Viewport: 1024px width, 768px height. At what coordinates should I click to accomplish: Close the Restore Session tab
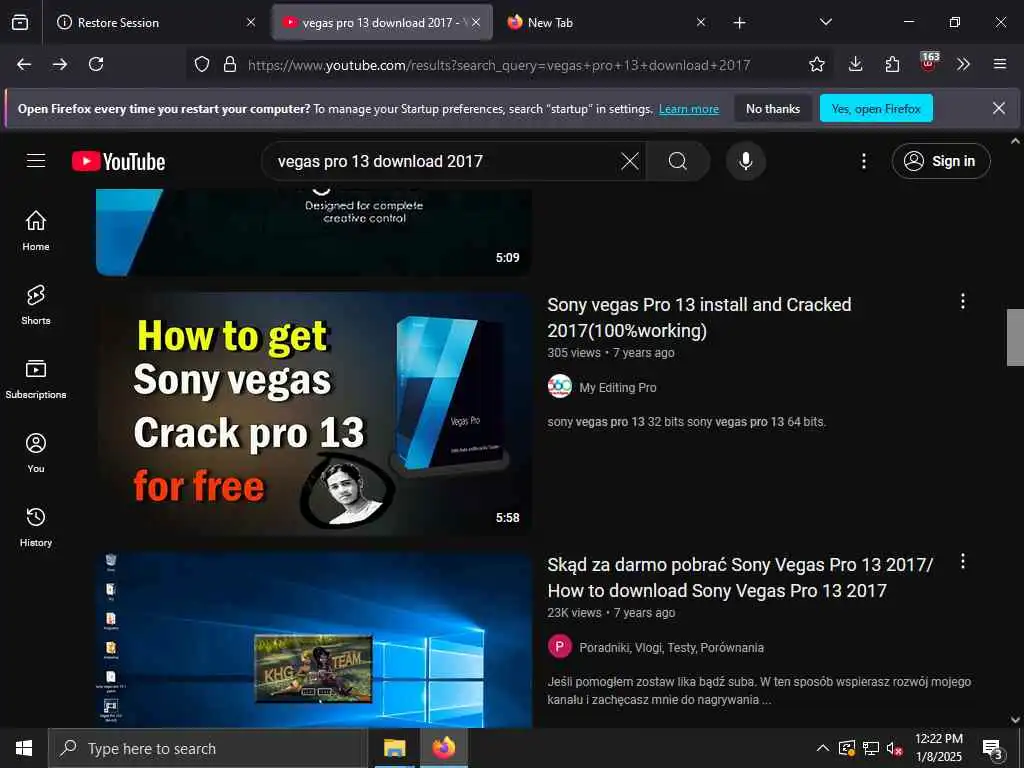pyautogui.click(x=251, y=22)
